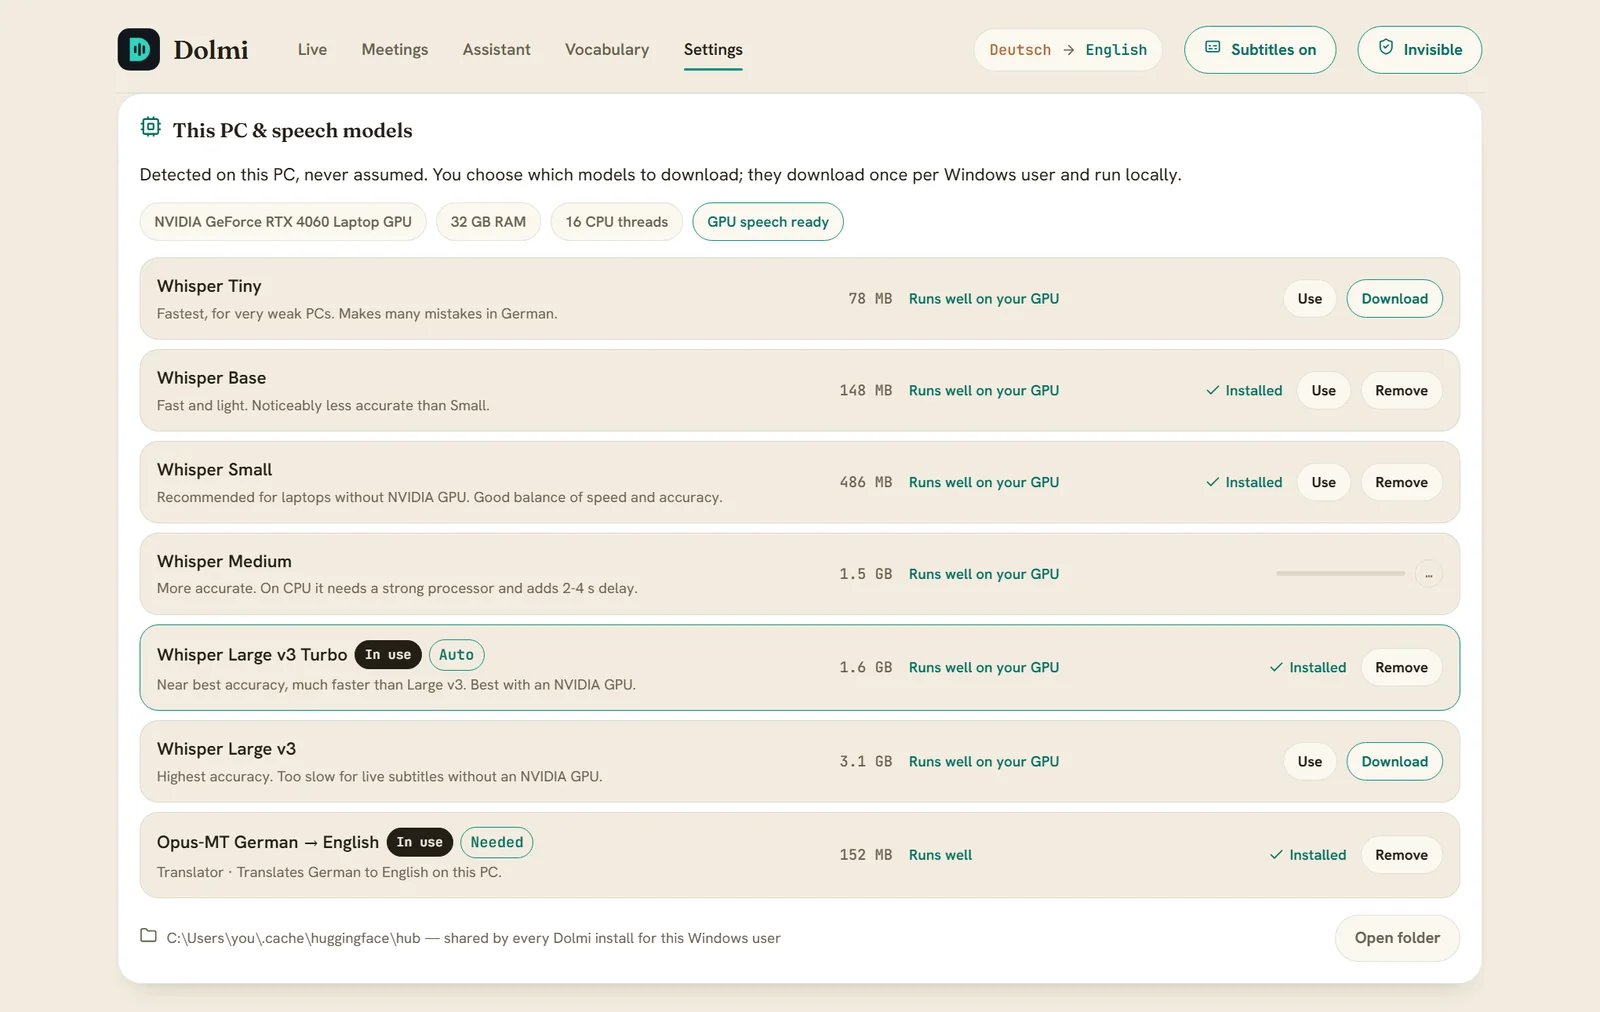Image resolution: width=1600 pixels, height=1012 pixels.
Task: Download the Whisper Large v3 model
Action: pyautogui.click(x=1394, y=762)
